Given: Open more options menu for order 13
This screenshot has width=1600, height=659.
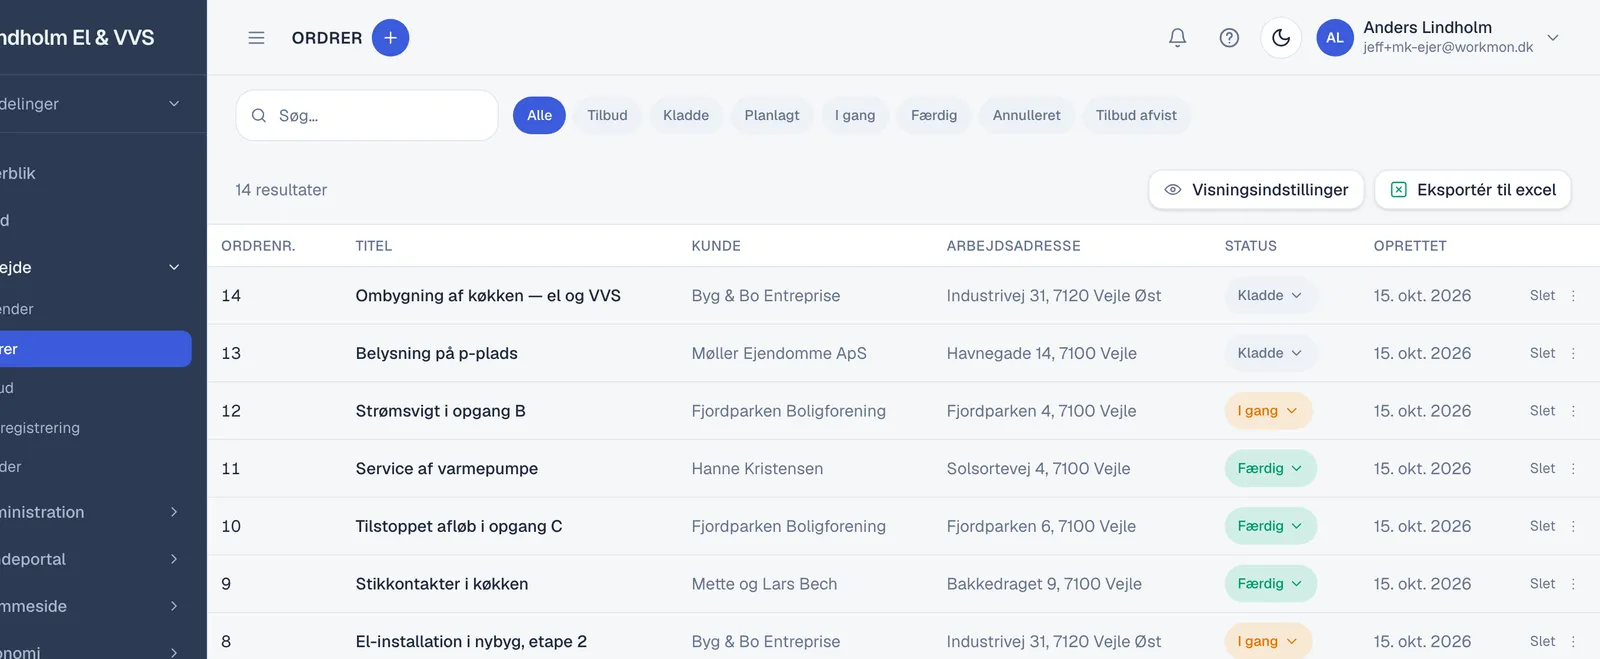Looking at the screenshot, I should [x=1573, y=354].
